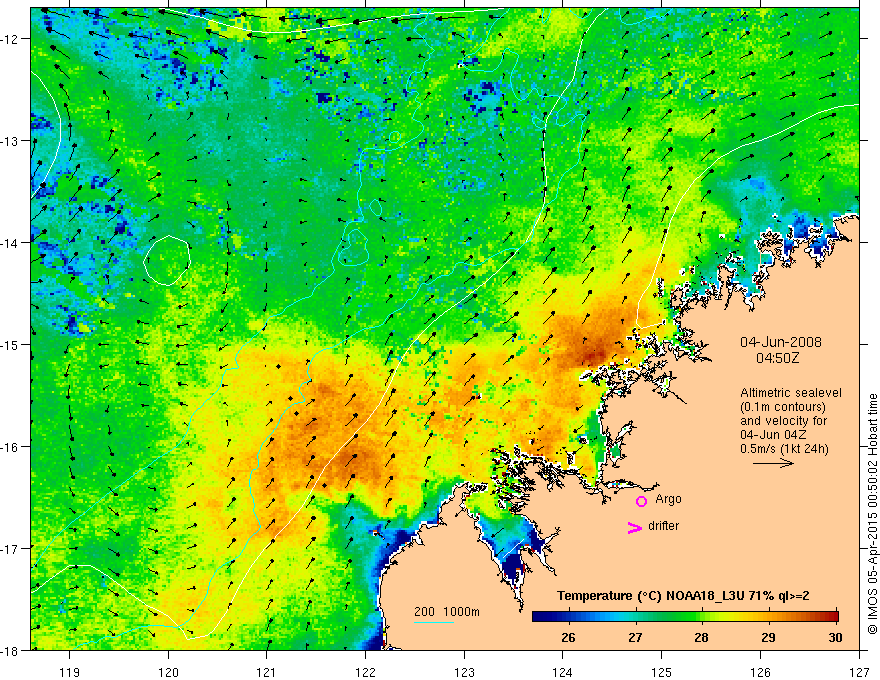Click the color bar label 29
The width and height of the screenshot is (880, 680).
(x=768, y=637)
